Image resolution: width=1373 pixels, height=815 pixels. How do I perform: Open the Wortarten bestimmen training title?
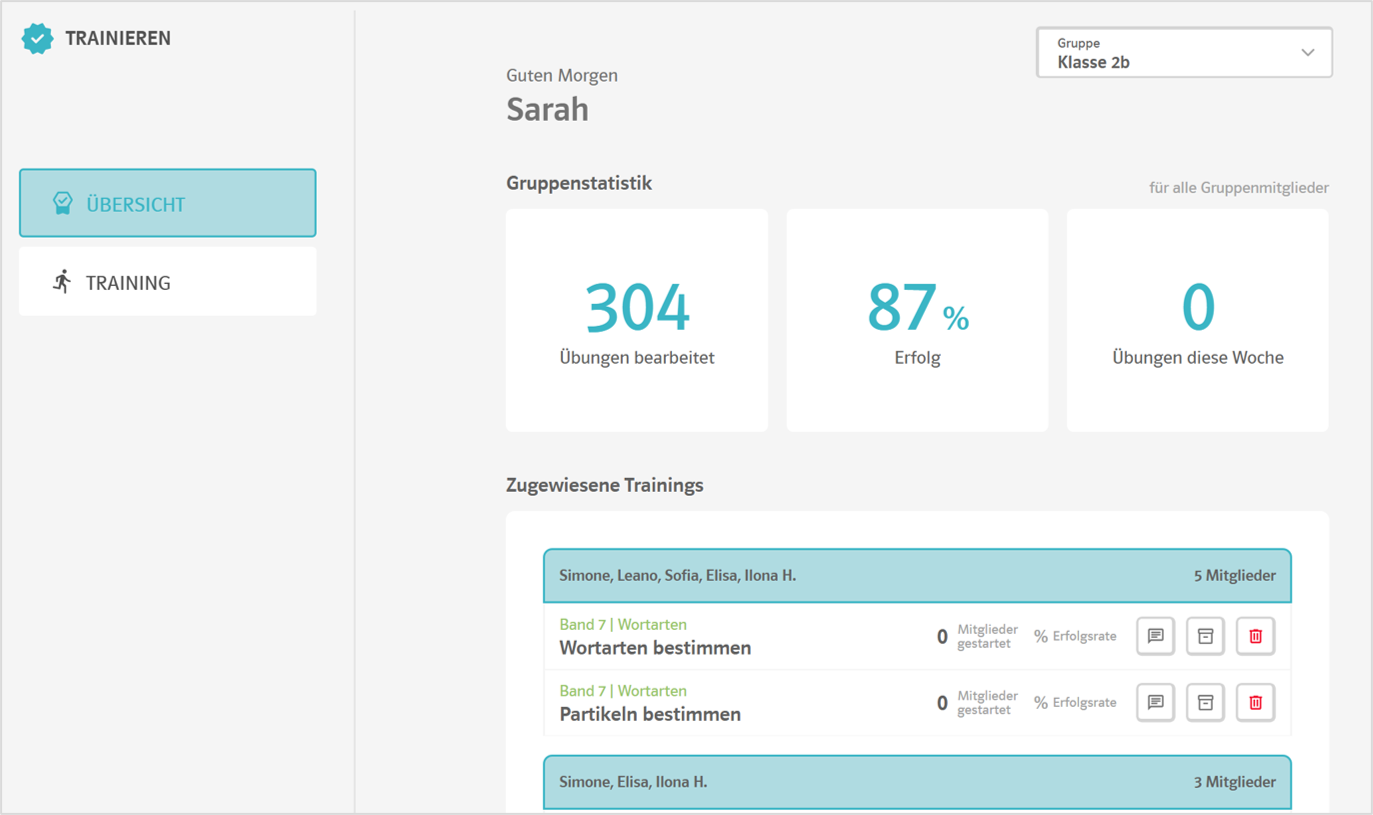tap(655, 648)
